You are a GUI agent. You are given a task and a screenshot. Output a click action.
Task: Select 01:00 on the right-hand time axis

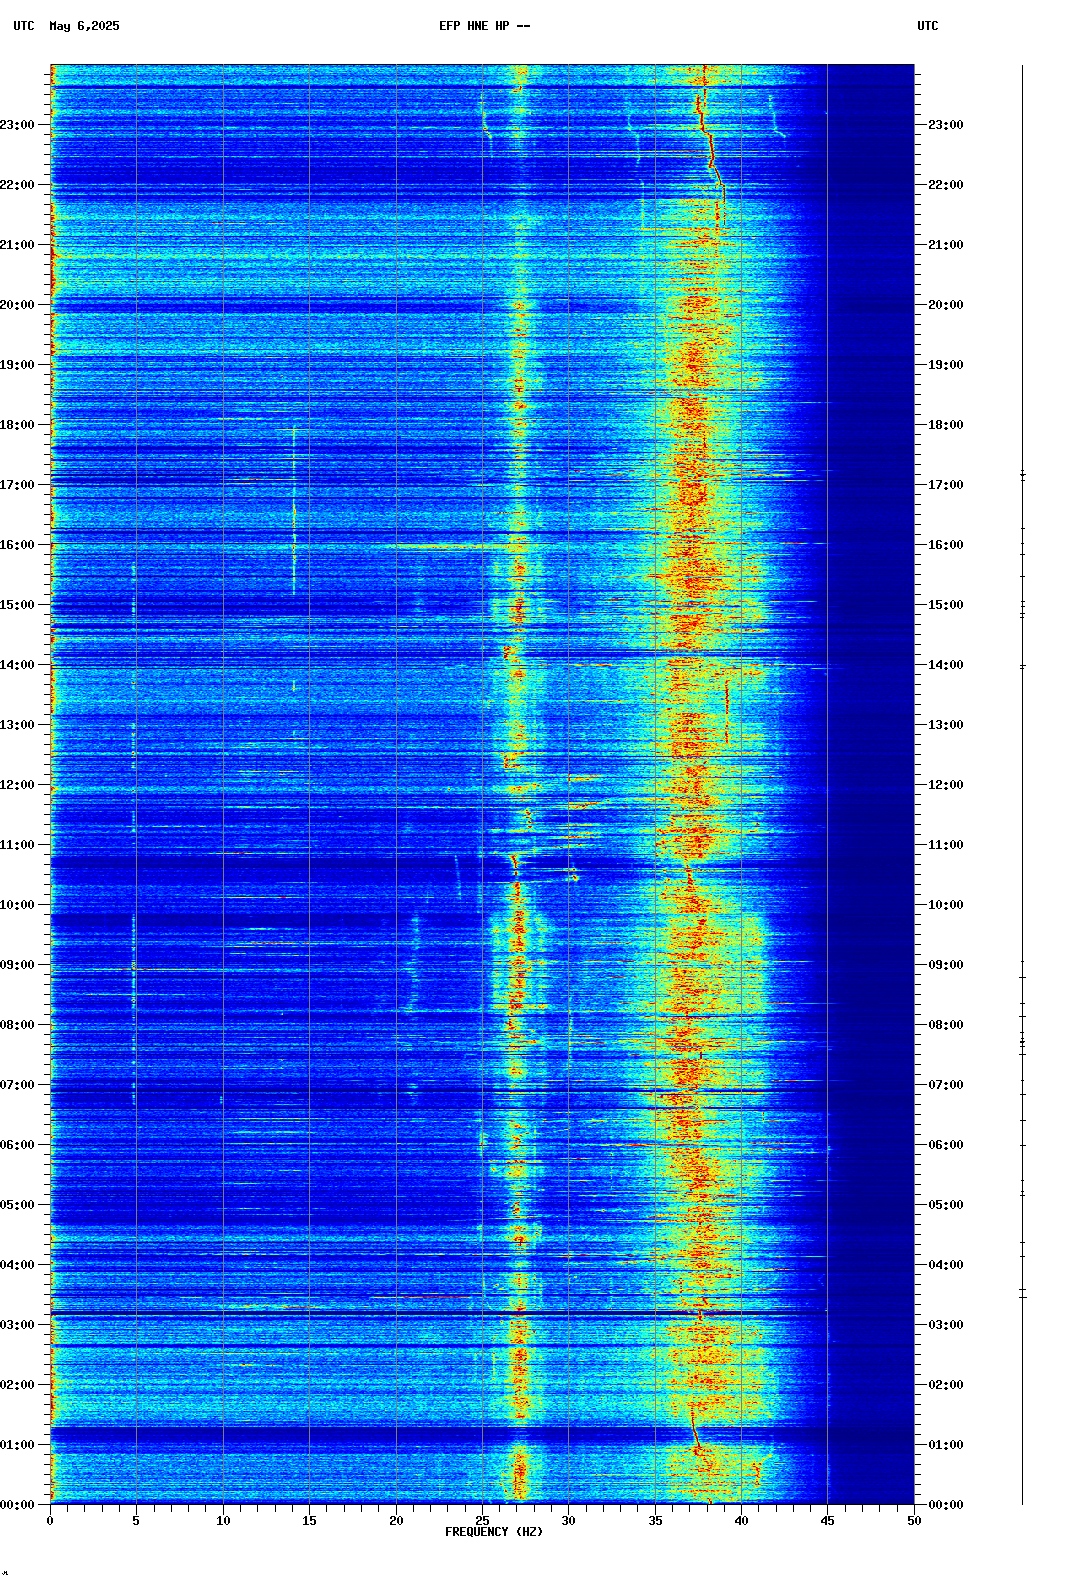click(x=946, y=1445)
